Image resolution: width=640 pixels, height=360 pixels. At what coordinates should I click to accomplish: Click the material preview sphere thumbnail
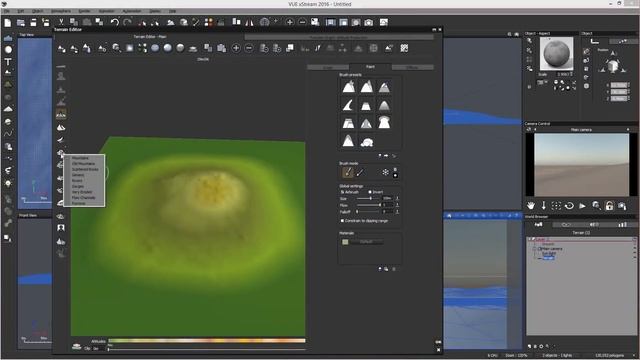tap(556, 54)
